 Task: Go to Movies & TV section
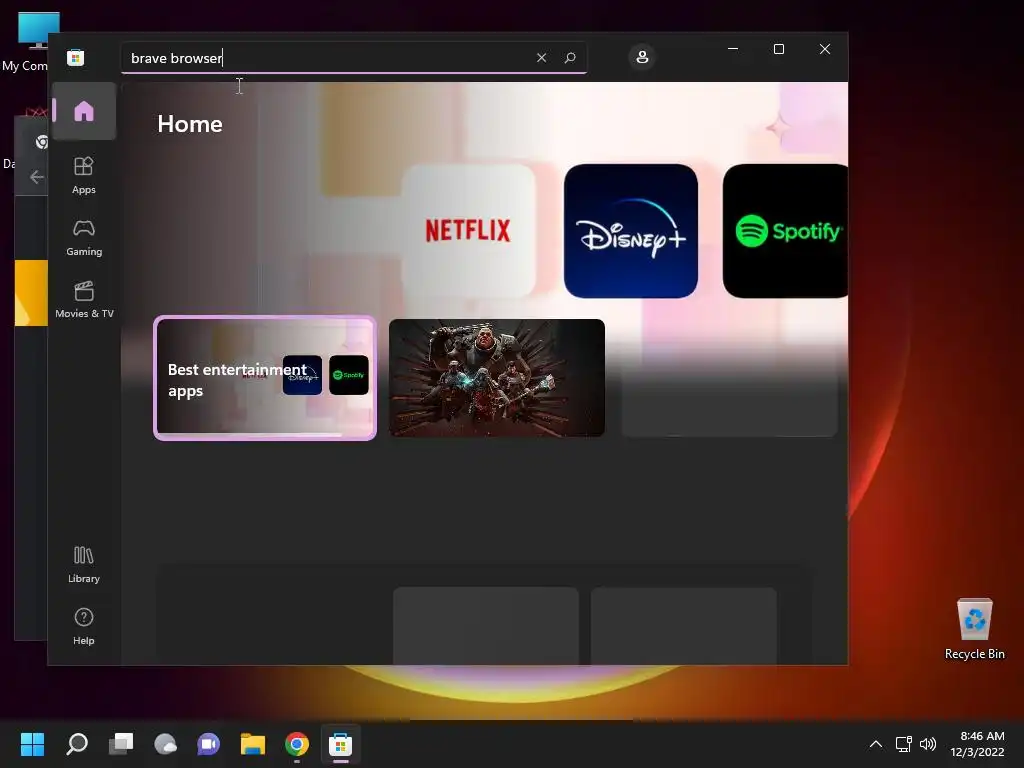84,300
